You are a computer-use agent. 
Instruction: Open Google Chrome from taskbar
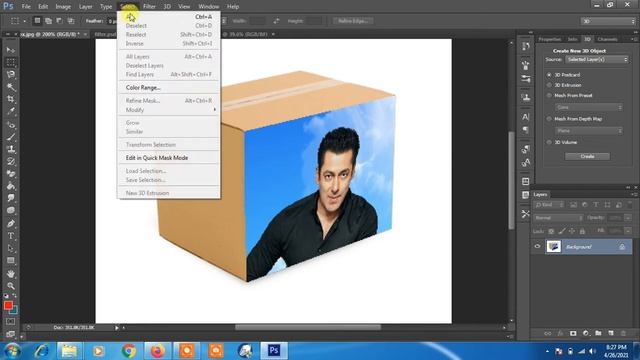(x=129, y=351)
